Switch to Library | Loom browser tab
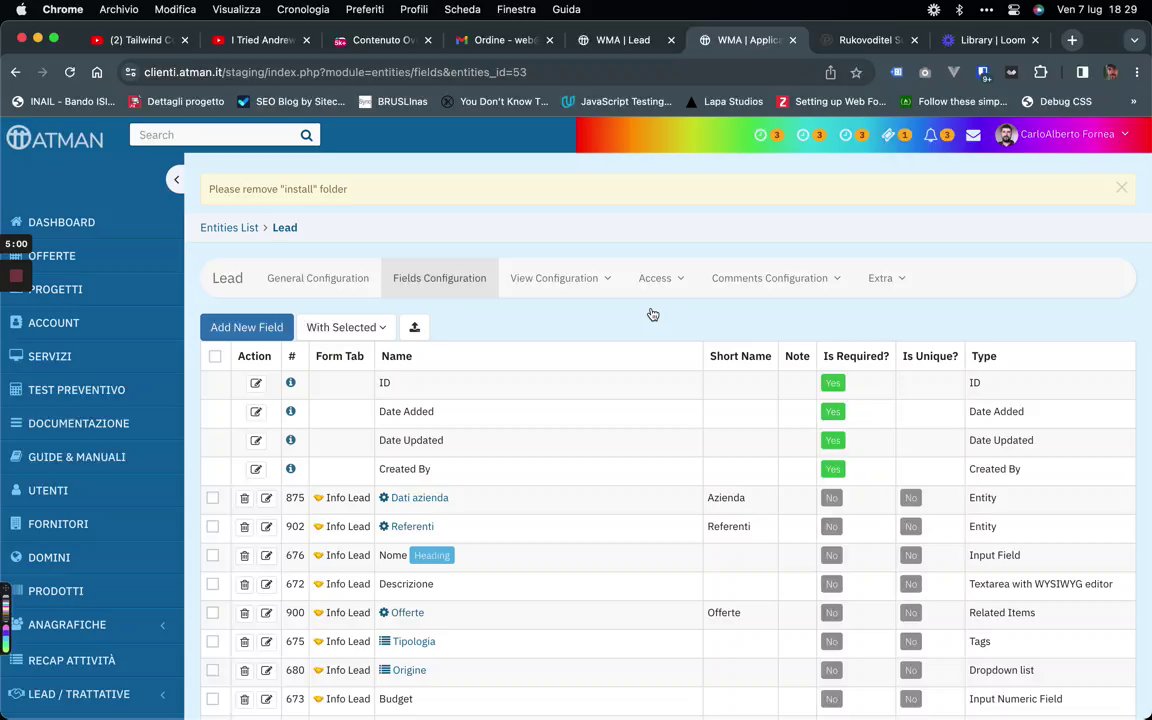1152x720 pixels. [x=993, y=40]
